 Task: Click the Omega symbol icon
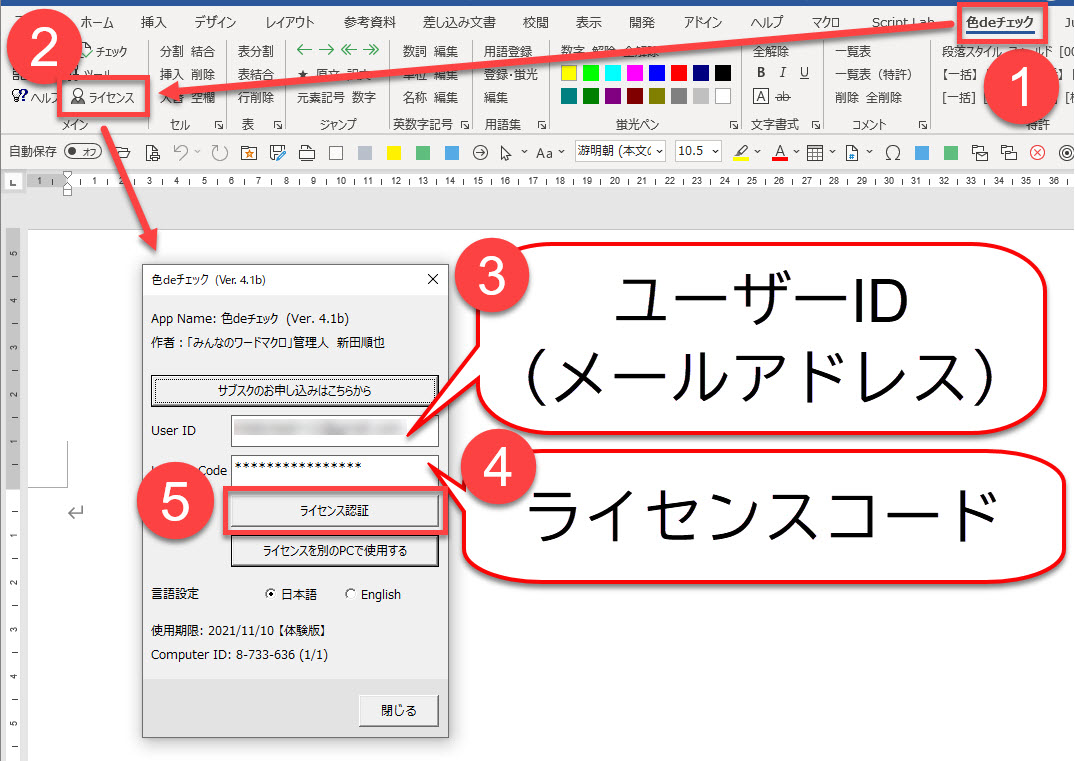(x=892, y=152)
